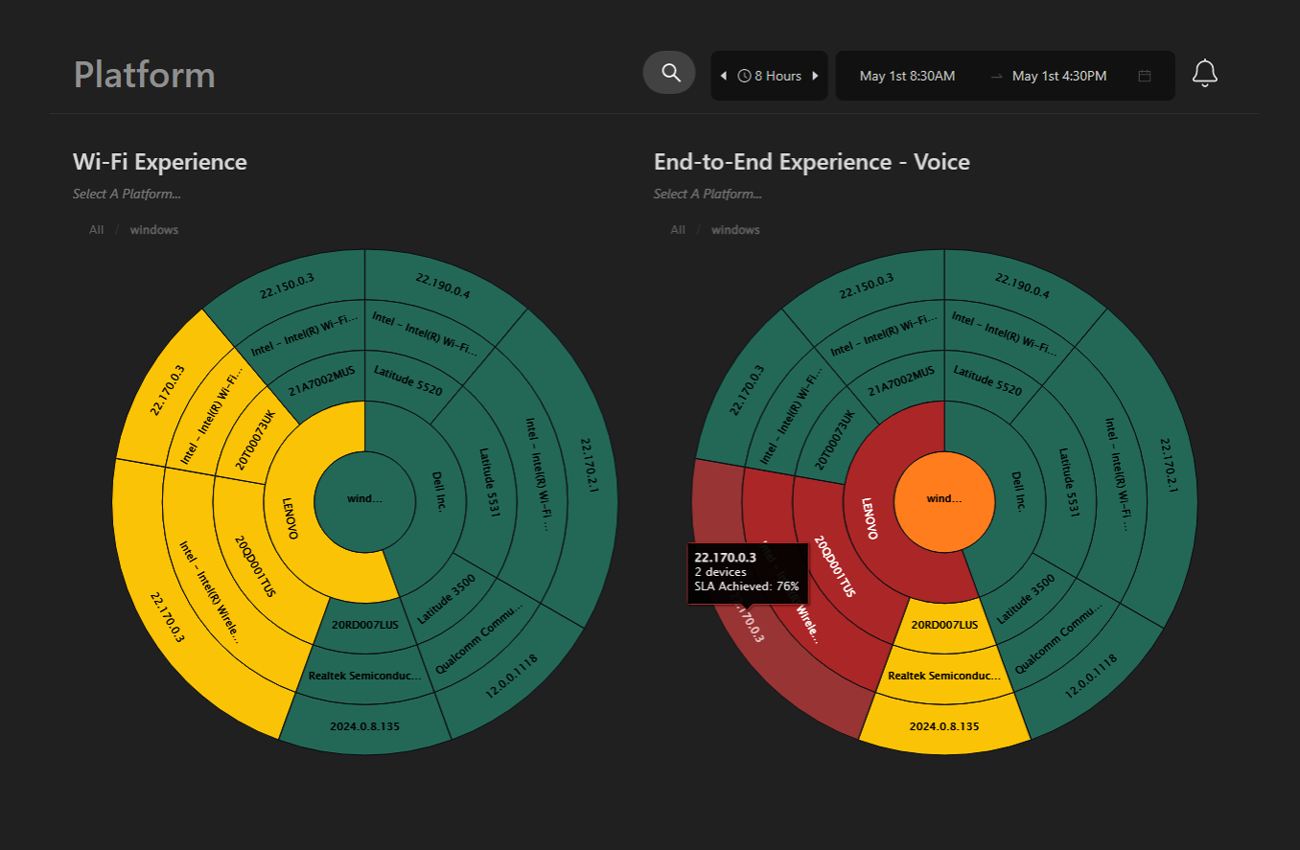Click the May 1st 8:30AM start time field
Image resolution: width=1300 pixels, height=850 pixels.
(x=907, y=76)
